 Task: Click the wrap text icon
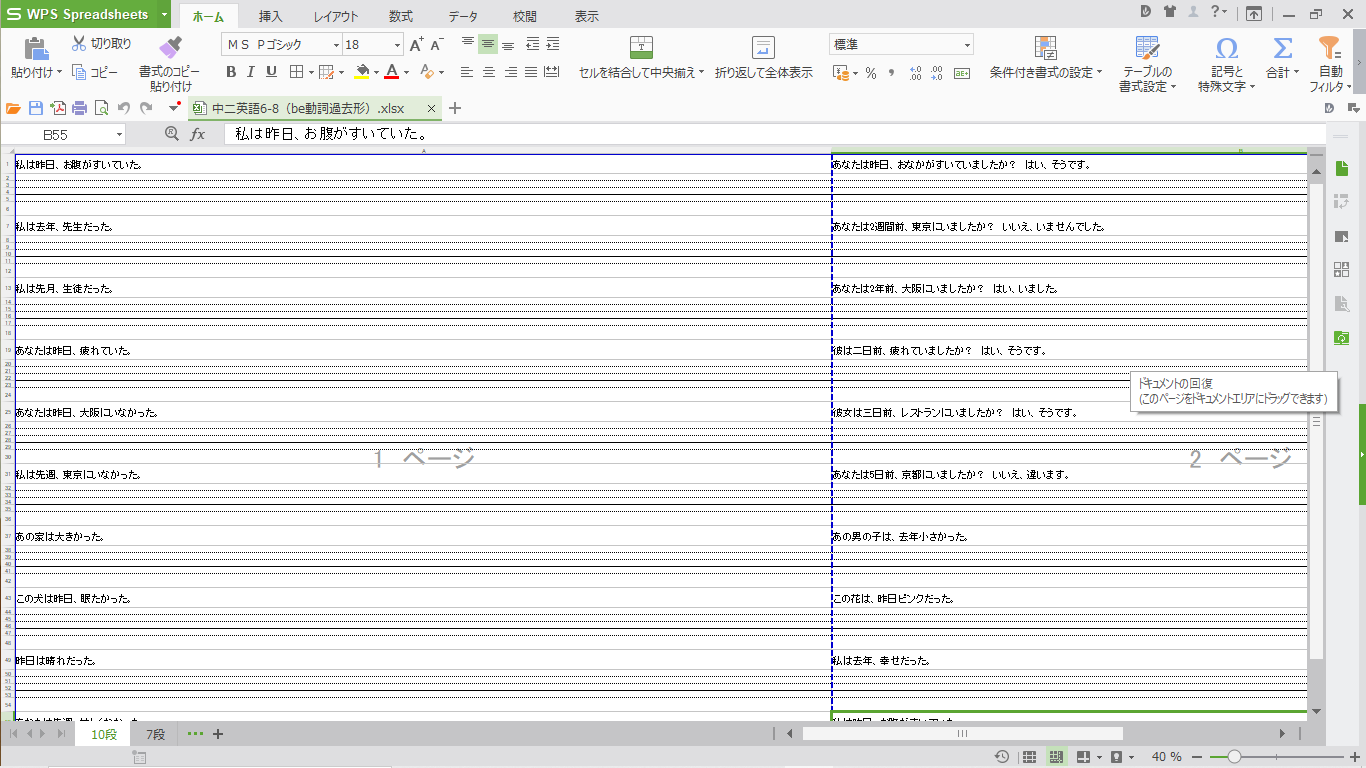(764, 48)
